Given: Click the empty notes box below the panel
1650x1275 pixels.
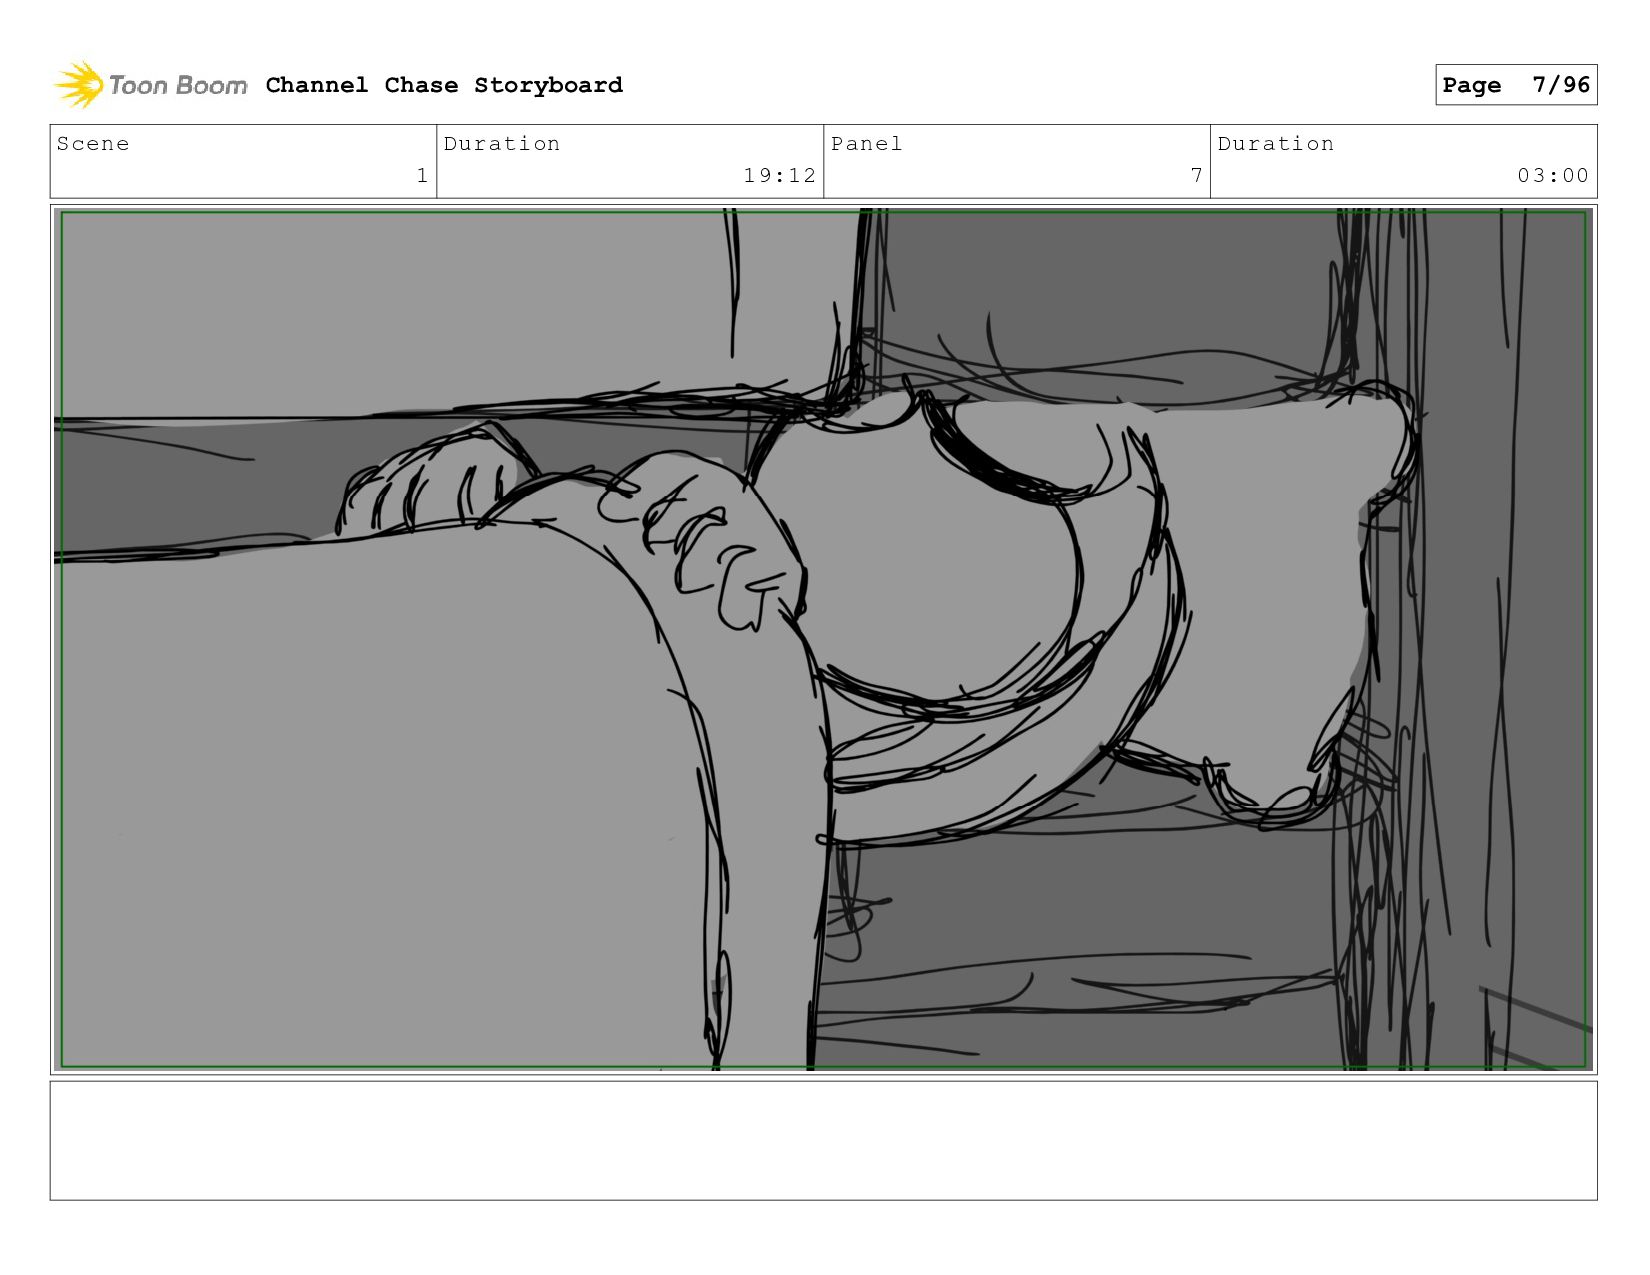Looking at the screenshot, I should pyautogui.click(x=824, y=1140).
